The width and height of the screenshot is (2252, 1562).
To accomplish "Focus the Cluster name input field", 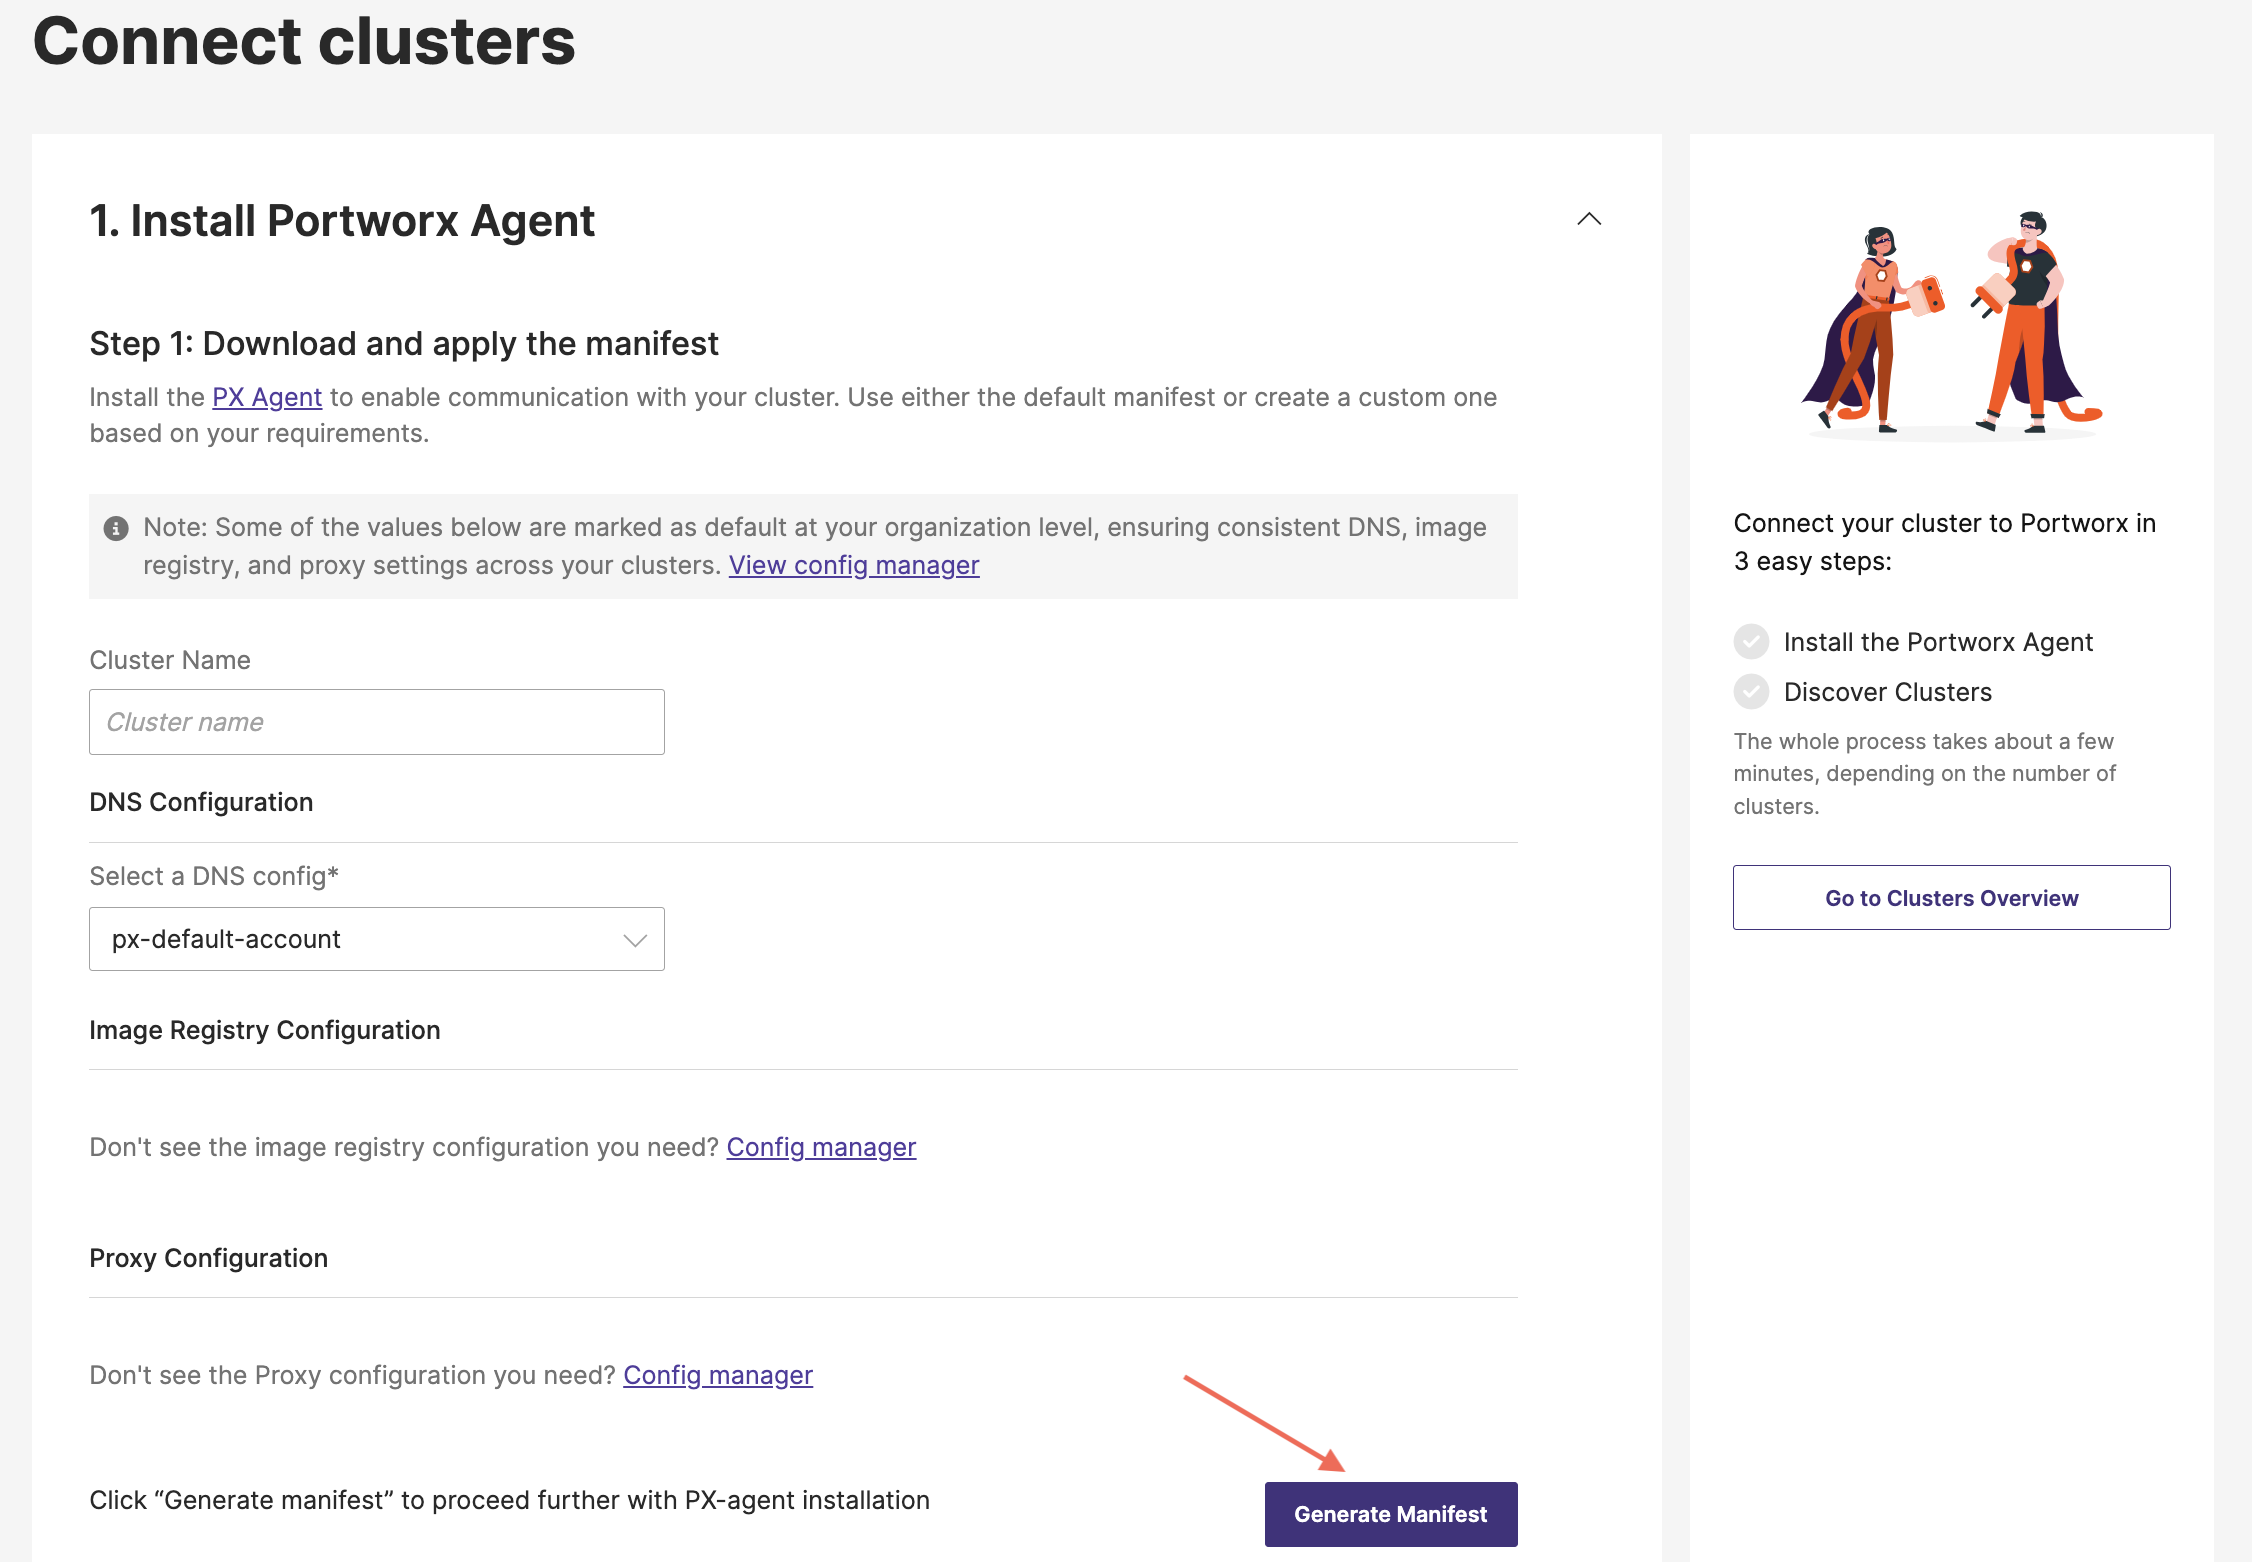I will 377,722.
